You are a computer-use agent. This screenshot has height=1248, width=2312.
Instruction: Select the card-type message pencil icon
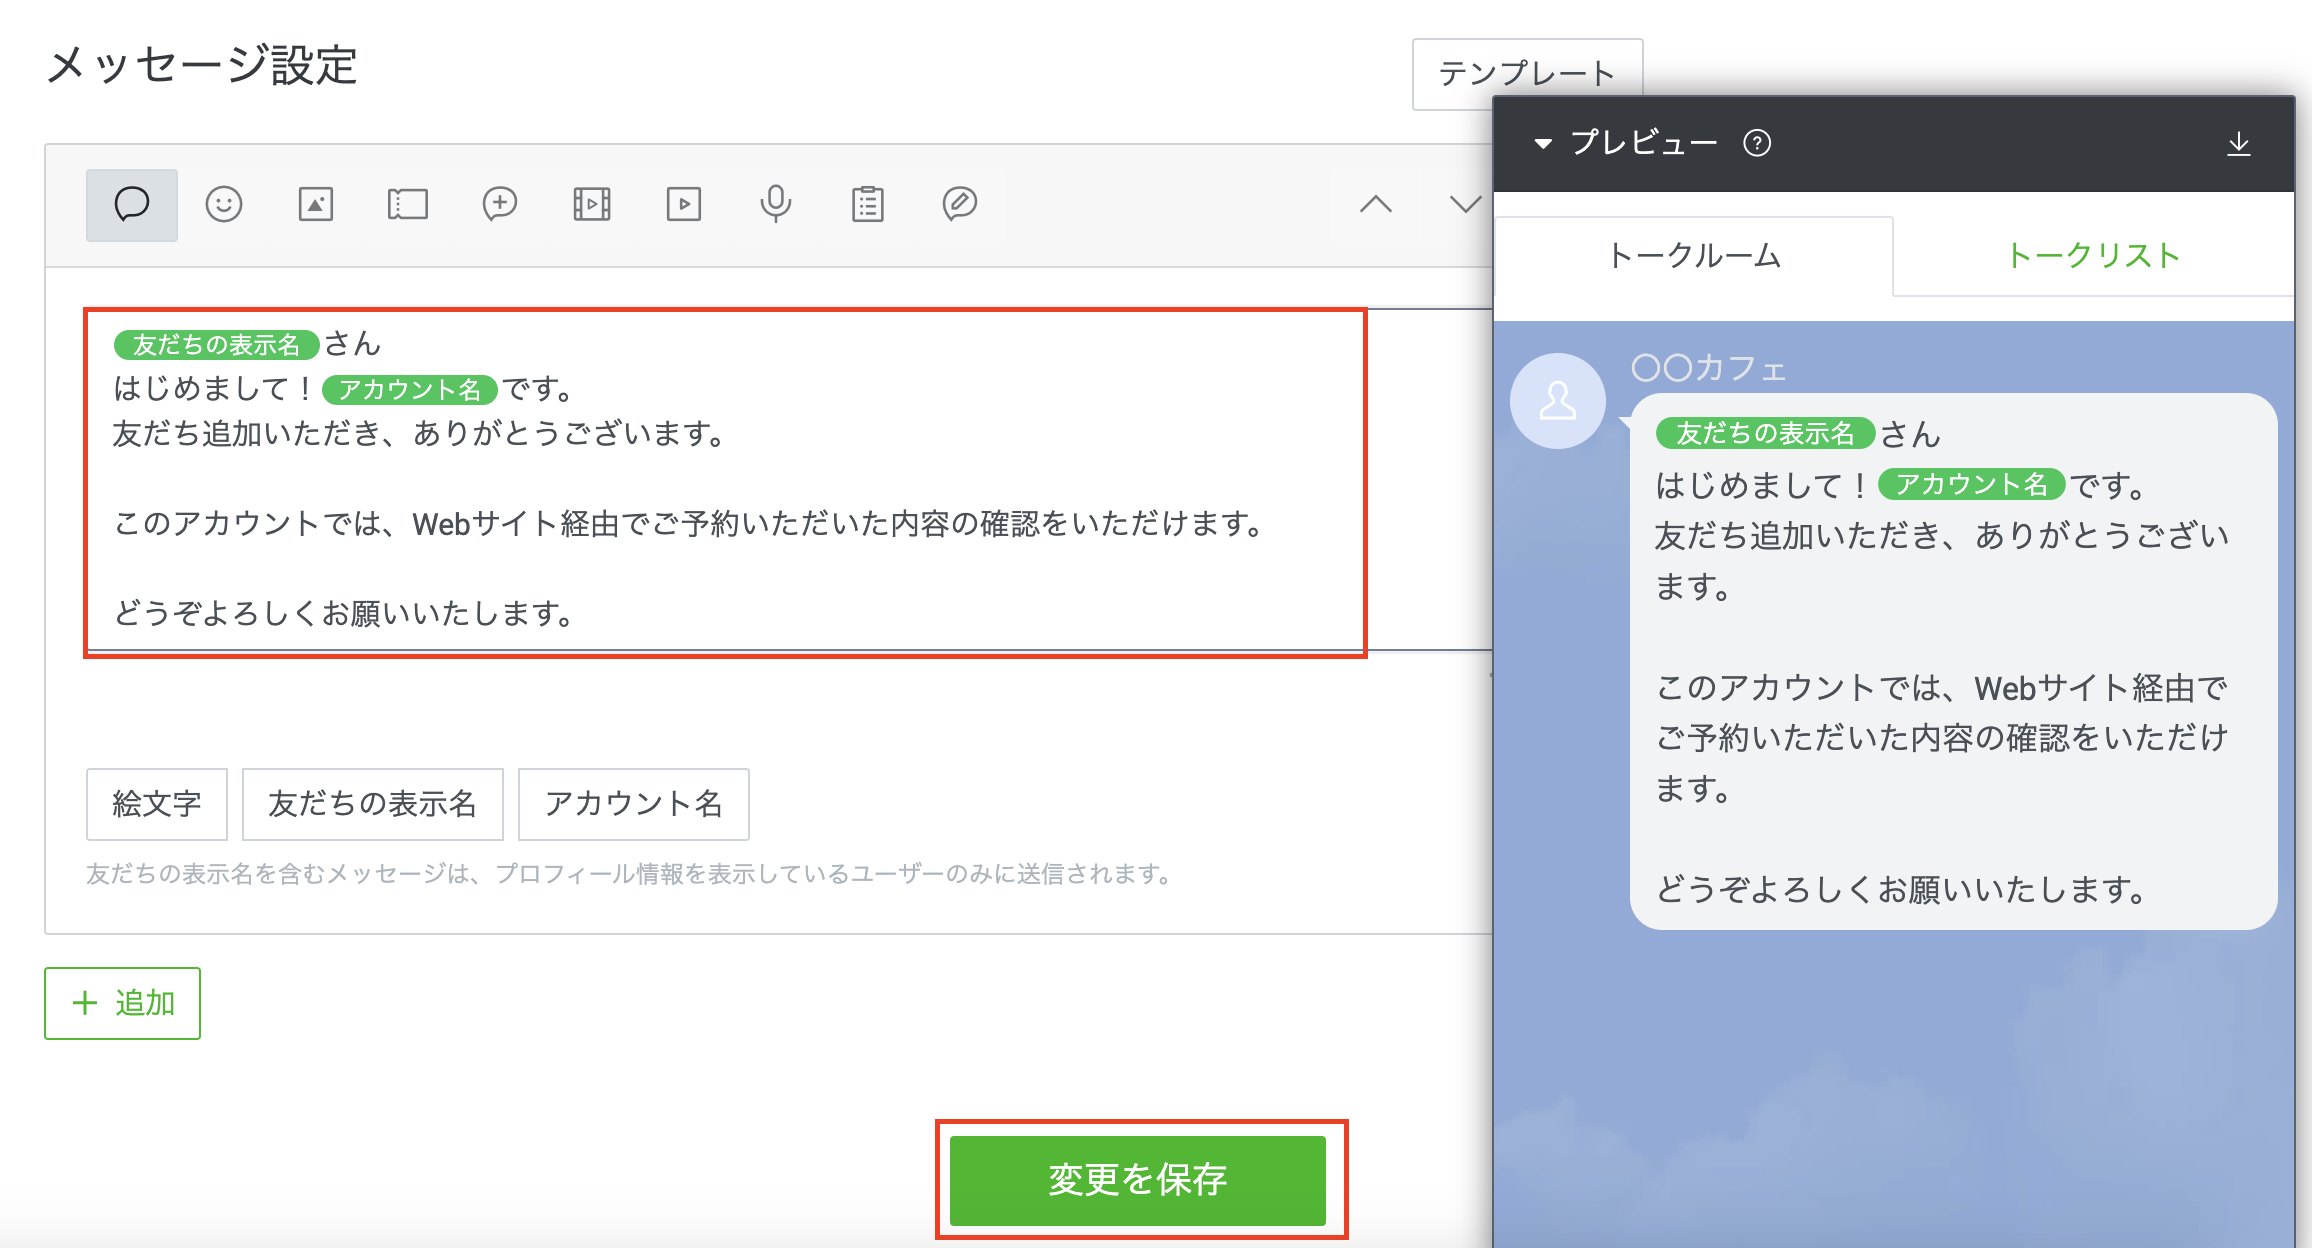(x=960, y=205)
